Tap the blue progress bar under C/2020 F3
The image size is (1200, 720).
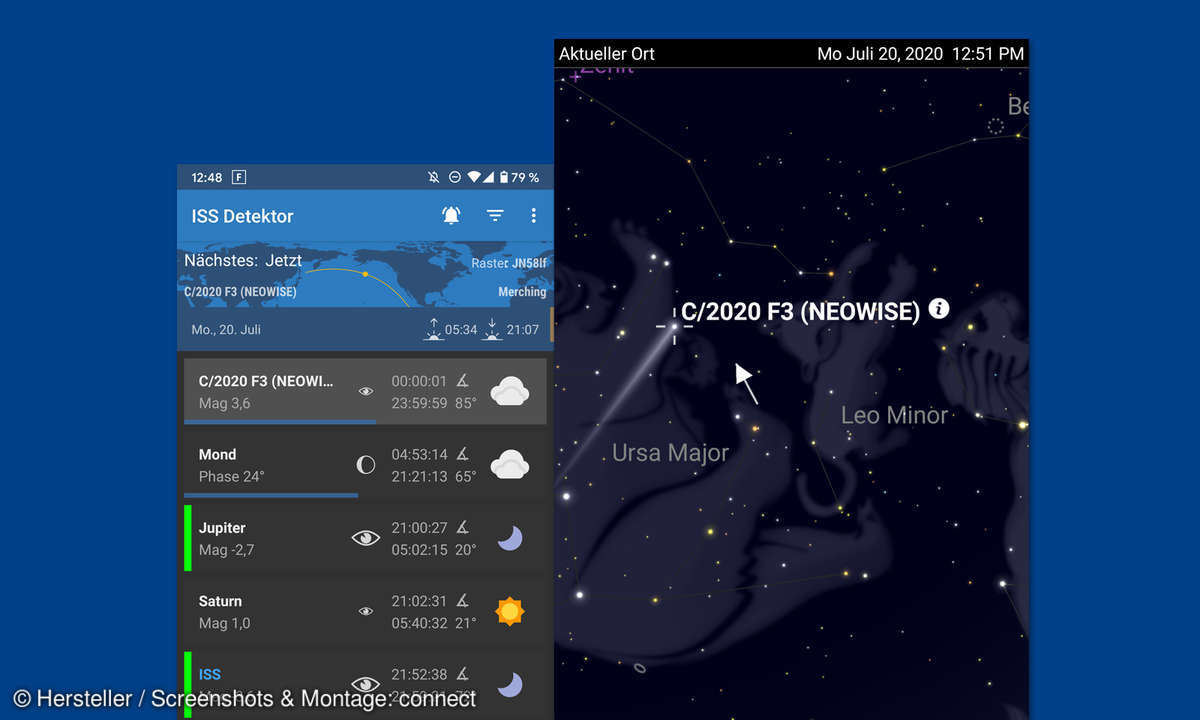point(281,422)
